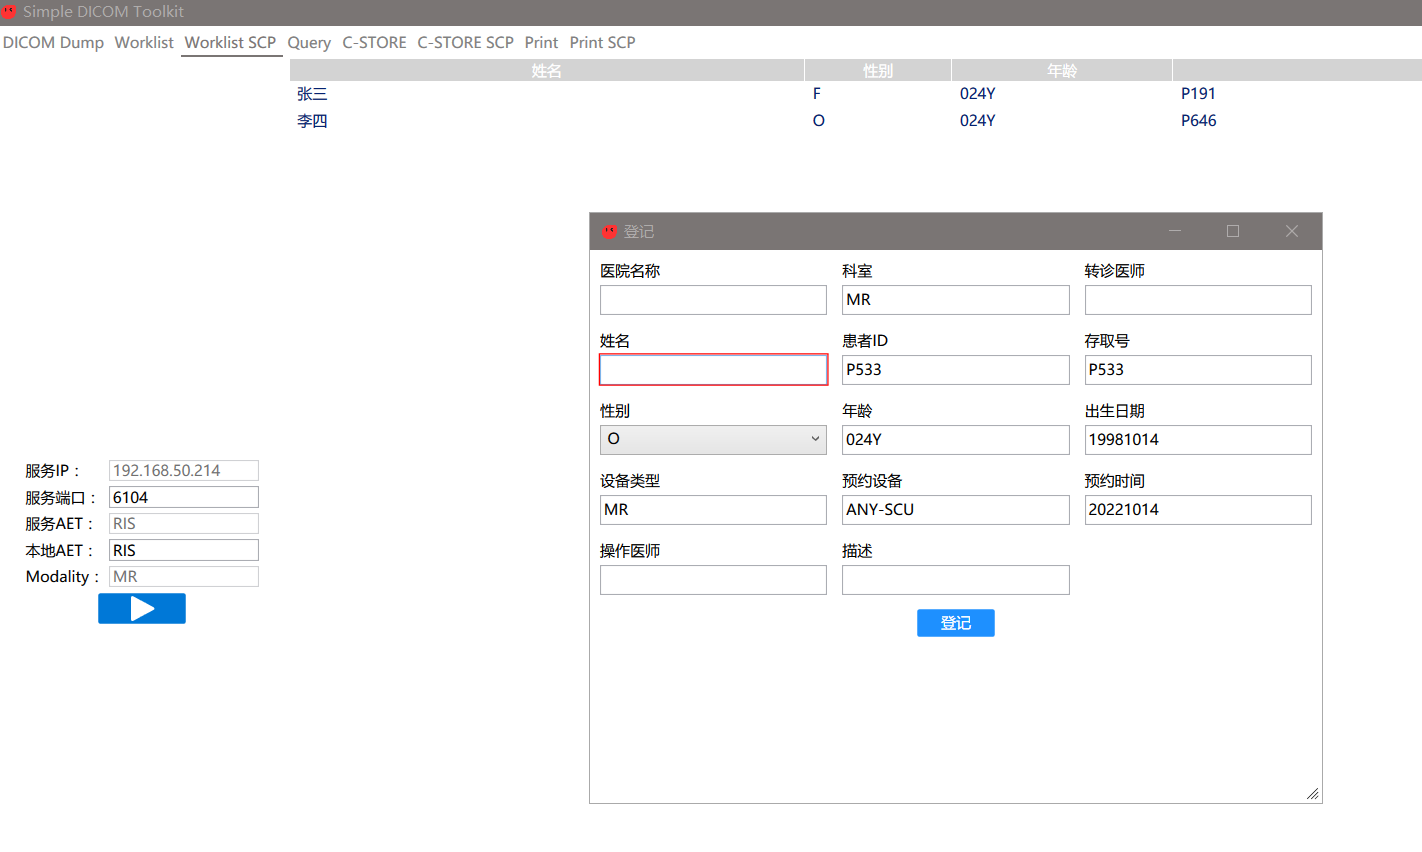Select patient 张三 in the worklist

[x=311, y=93]
